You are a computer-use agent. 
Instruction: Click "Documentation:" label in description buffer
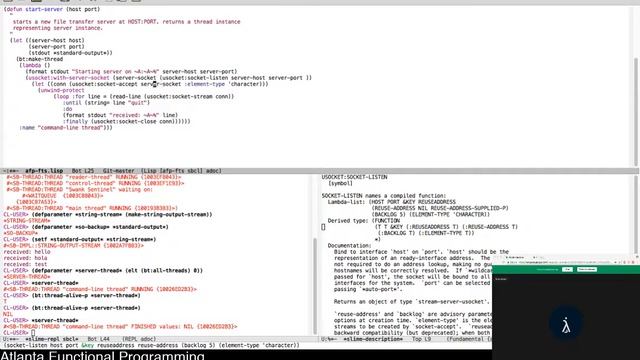click(349, 246)
